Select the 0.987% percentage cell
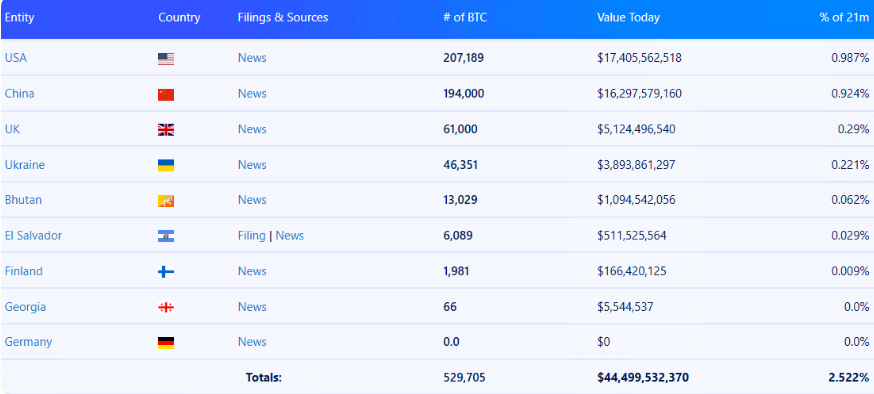 [x=850, y=57]
